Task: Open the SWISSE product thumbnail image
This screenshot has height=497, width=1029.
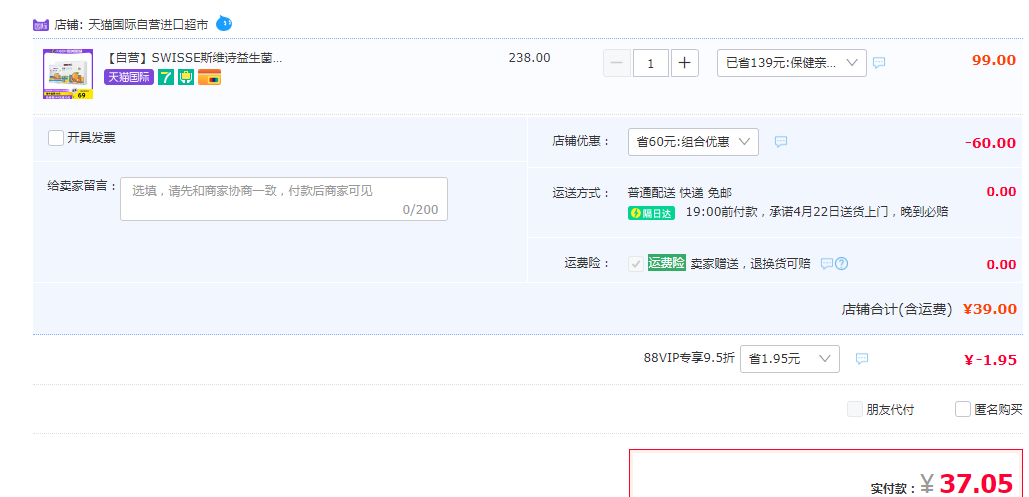Action: 68,74
